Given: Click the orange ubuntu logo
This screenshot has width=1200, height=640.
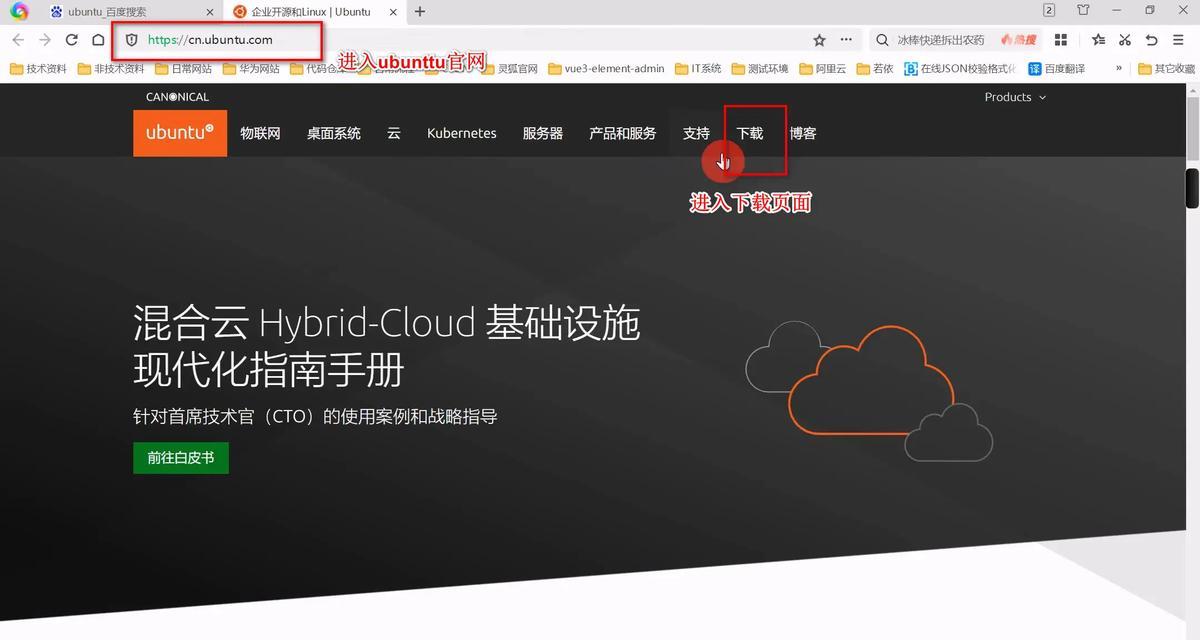Looking at the screenshot, I should [x=180, y=132].
